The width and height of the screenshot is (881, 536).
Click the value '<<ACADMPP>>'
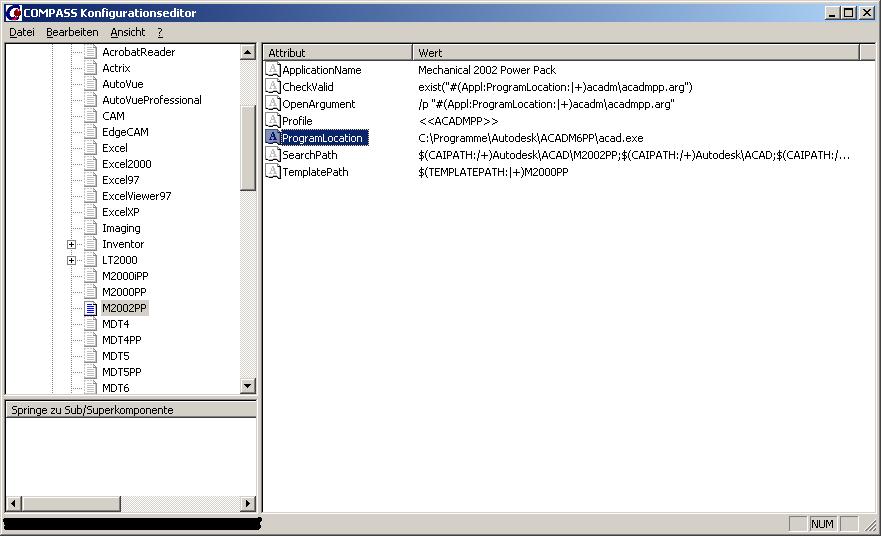click(458, 121)
